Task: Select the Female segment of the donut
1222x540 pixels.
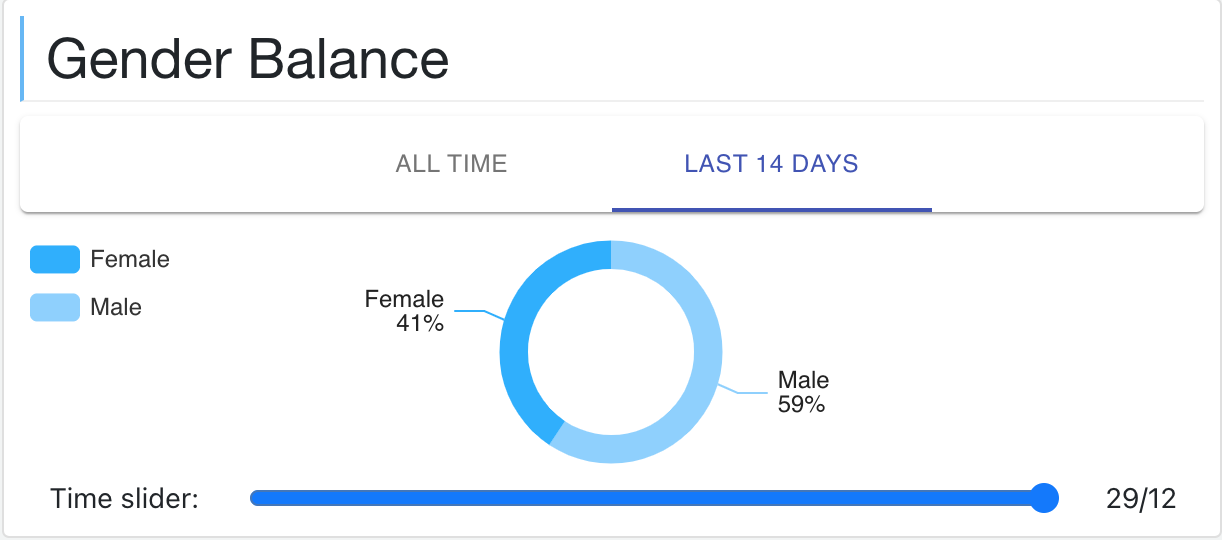Action: 515,340
